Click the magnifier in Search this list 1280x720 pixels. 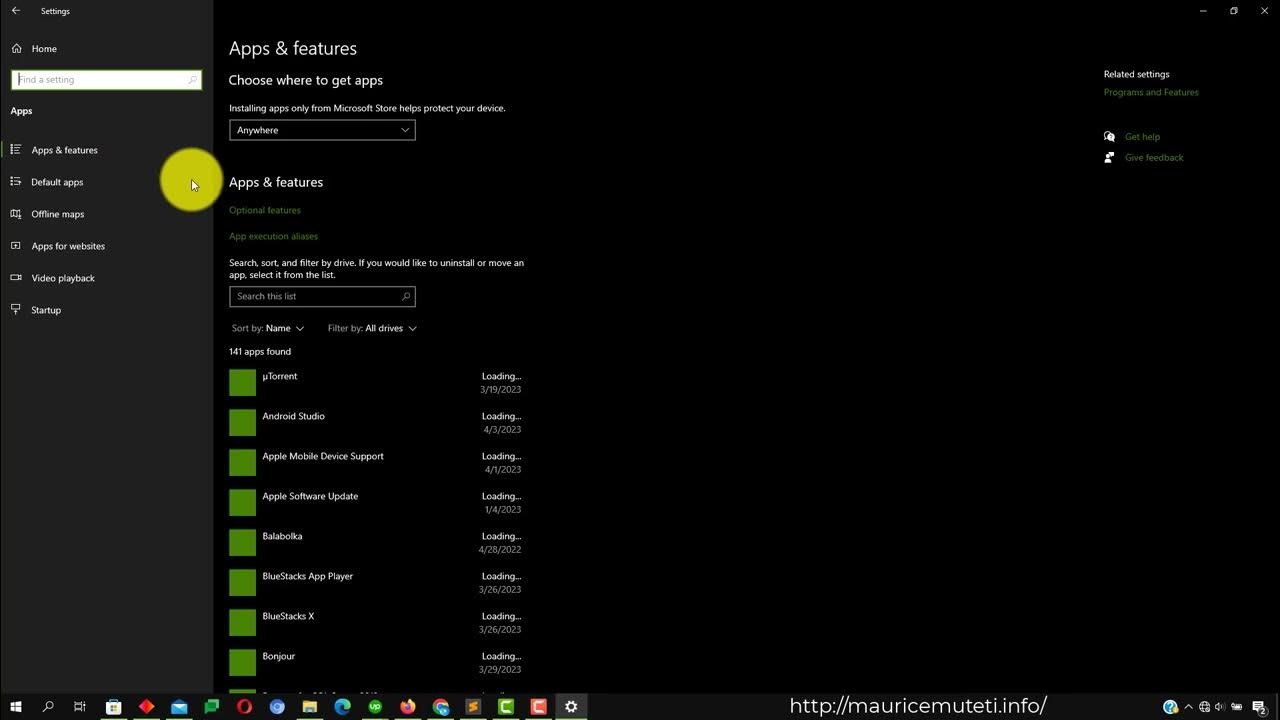405,296
